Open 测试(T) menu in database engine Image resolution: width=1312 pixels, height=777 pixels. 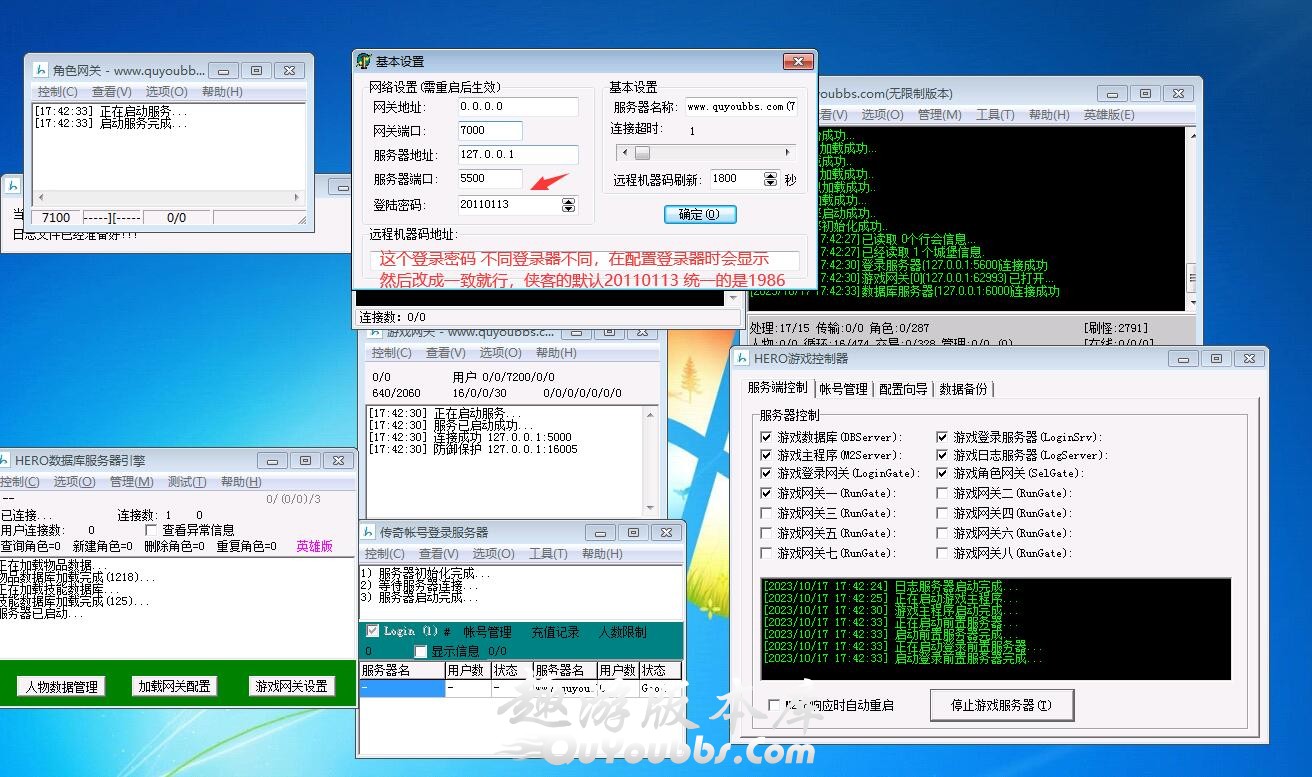click(187, 482)
